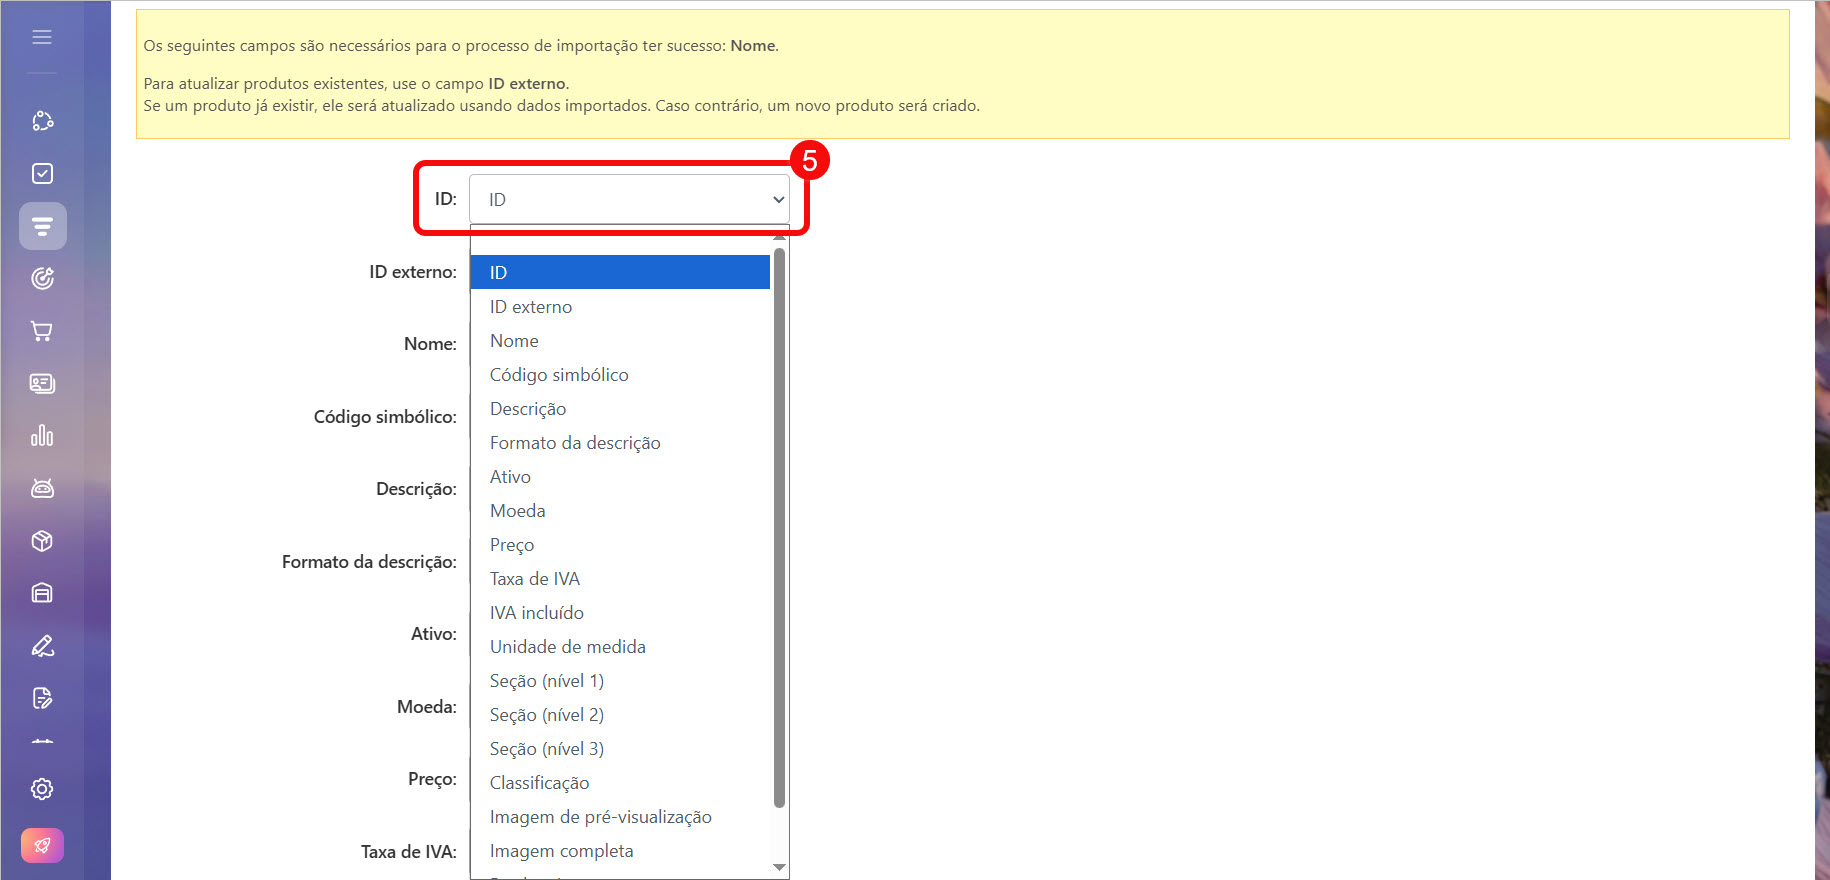Open the box inventory icon in sidebar
This screenshot has height=880, width=1830.
(42, 541)
